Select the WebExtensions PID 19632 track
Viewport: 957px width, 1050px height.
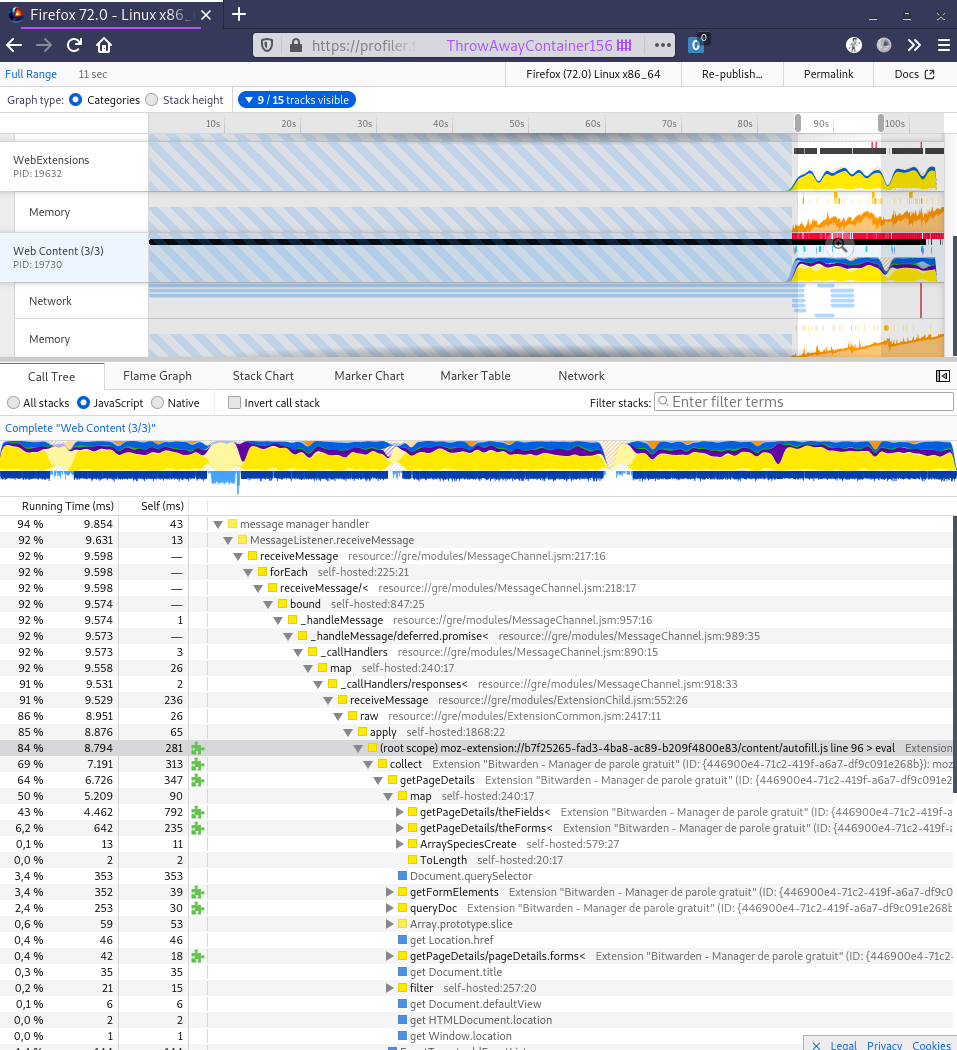point(74,166)
